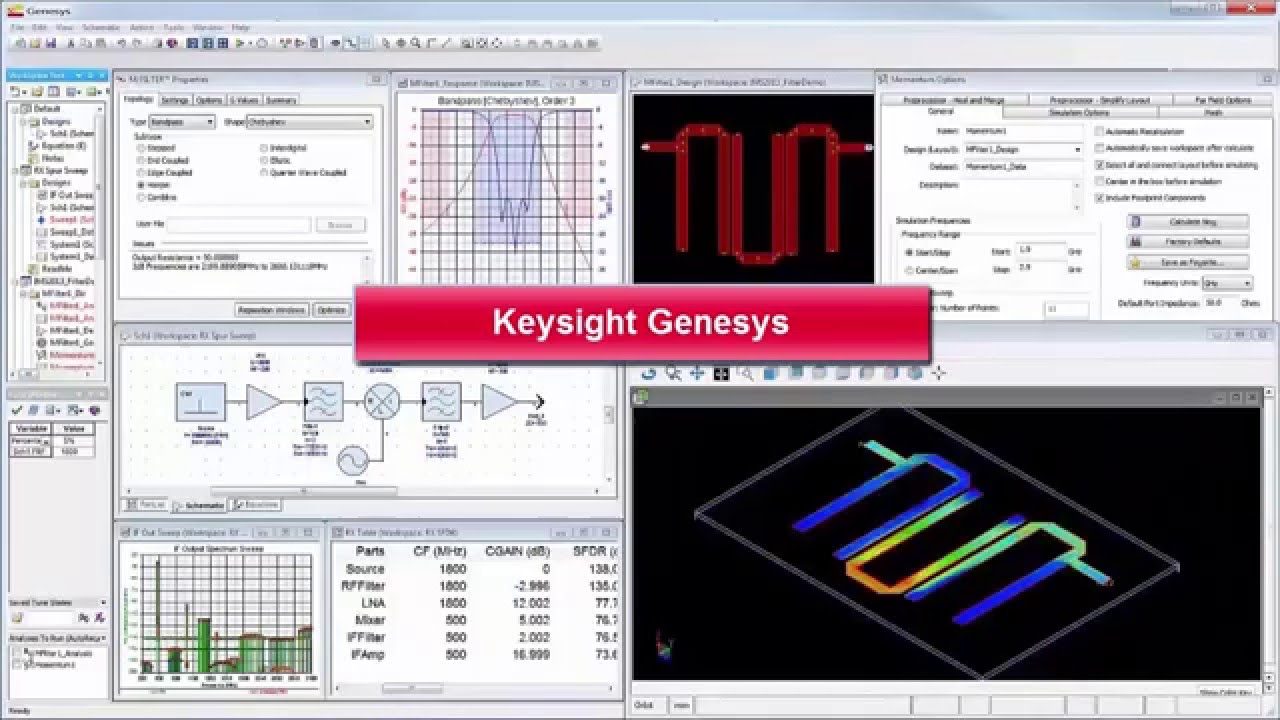Viewport: 1280px width, 720px height.
Task: Open the Frequency Units dropdown
Action: click(x=1226, y=284)
